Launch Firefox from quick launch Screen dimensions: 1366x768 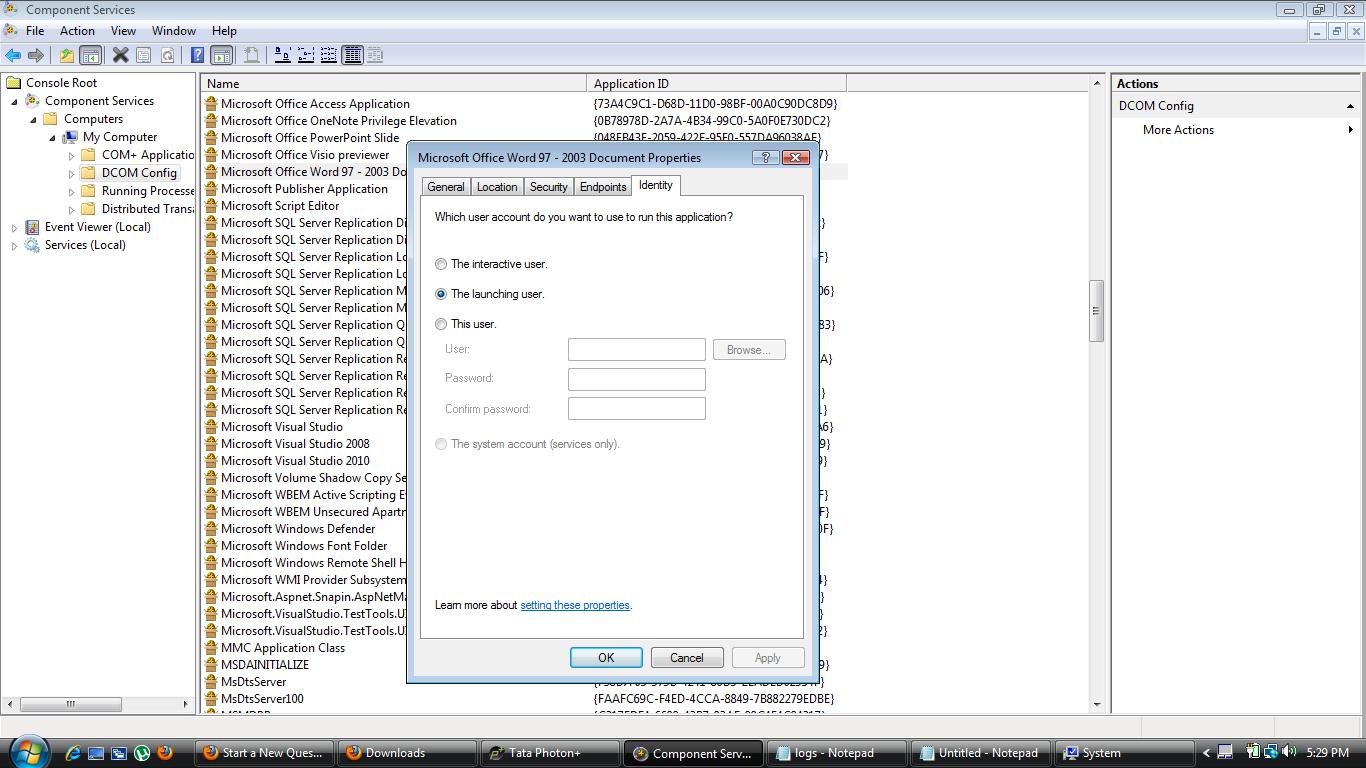(x=165, y=753)
